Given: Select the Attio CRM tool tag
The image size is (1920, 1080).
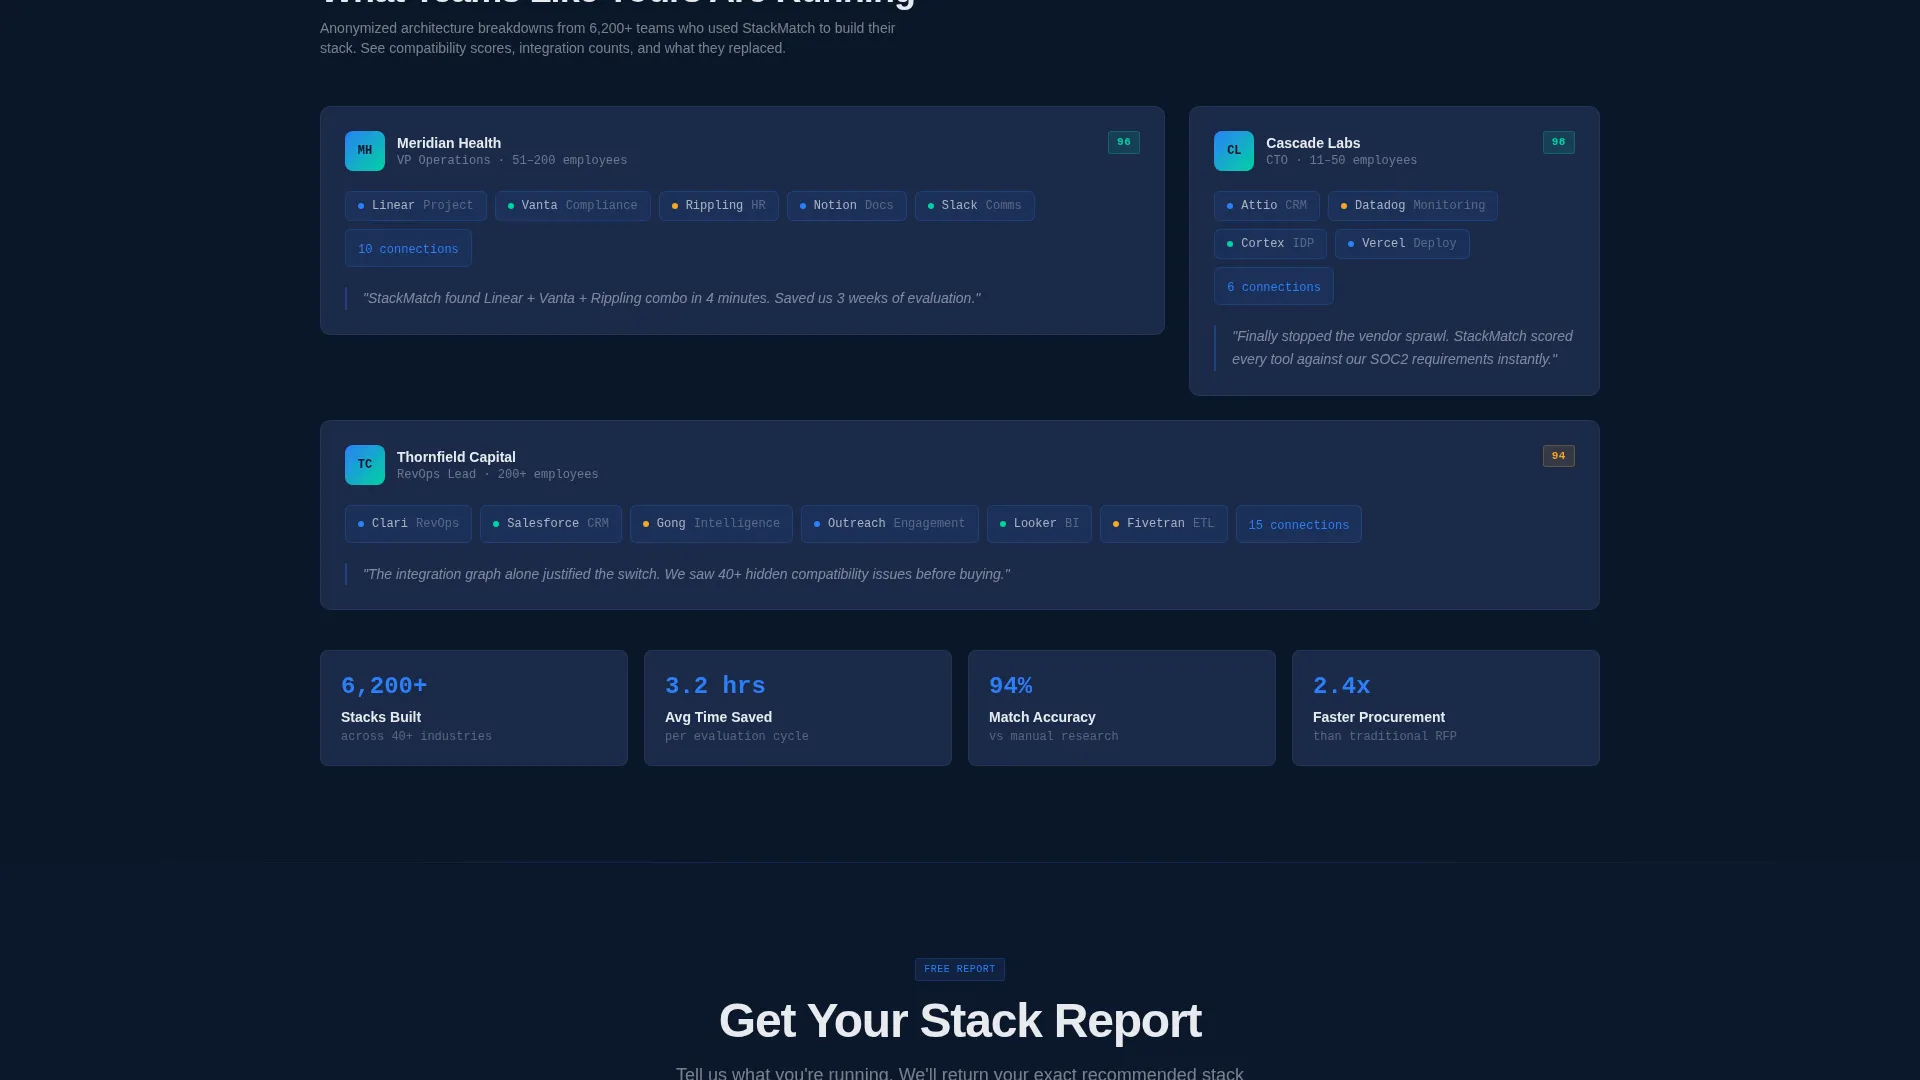Looking at the screenshot, I should click(x=1267, y=206).
